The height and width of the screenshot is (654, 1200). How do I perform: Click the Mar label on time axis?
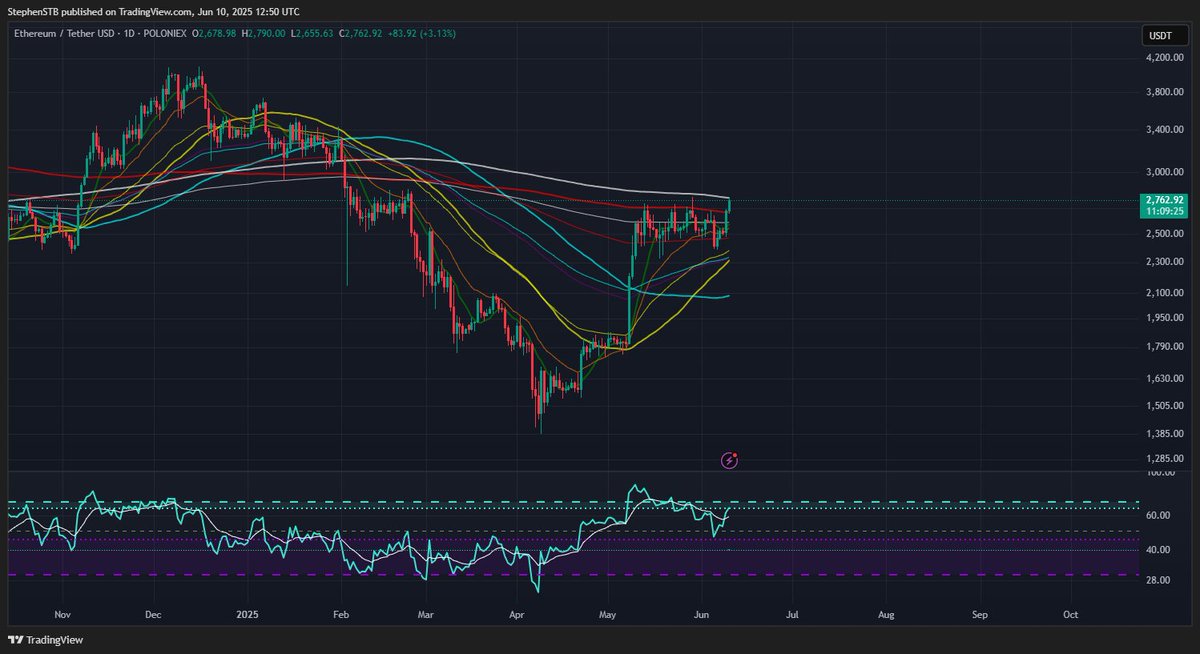point(426,615)
